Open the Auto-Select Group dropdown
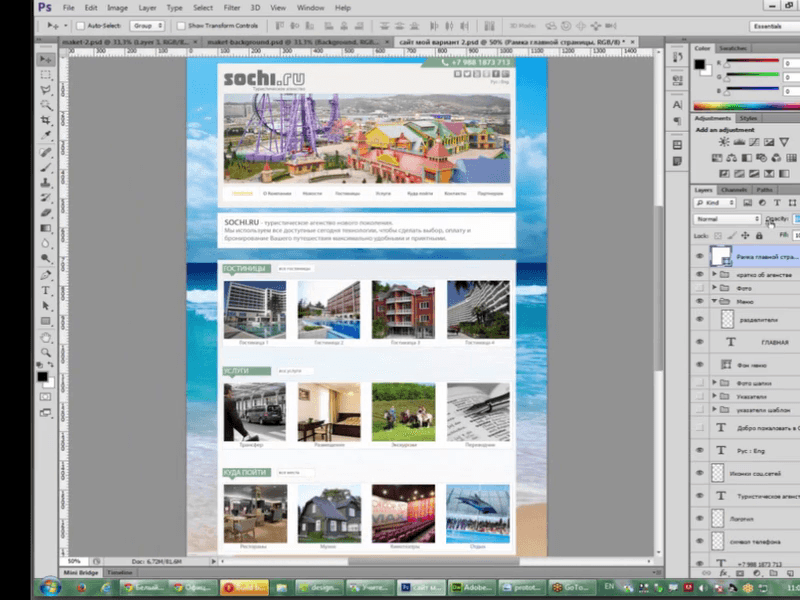This screenshot has width=800, height=600. click(147, 26)
